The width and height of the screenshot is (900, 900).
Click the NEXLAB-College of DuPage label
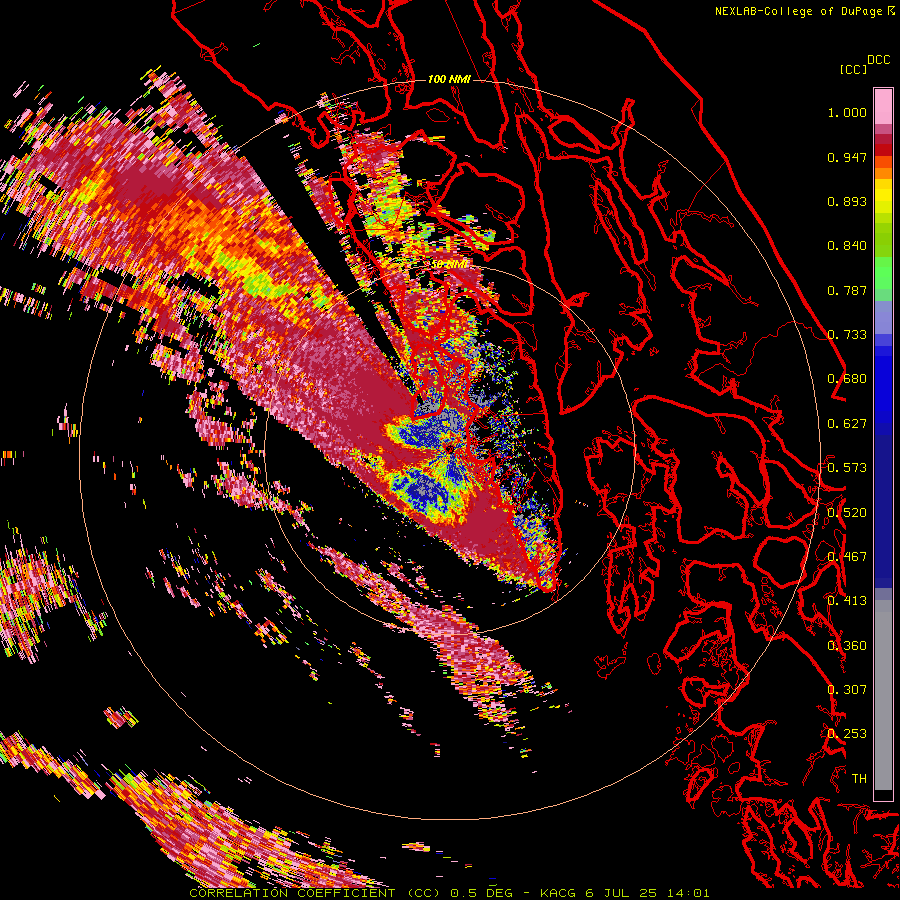798,11
